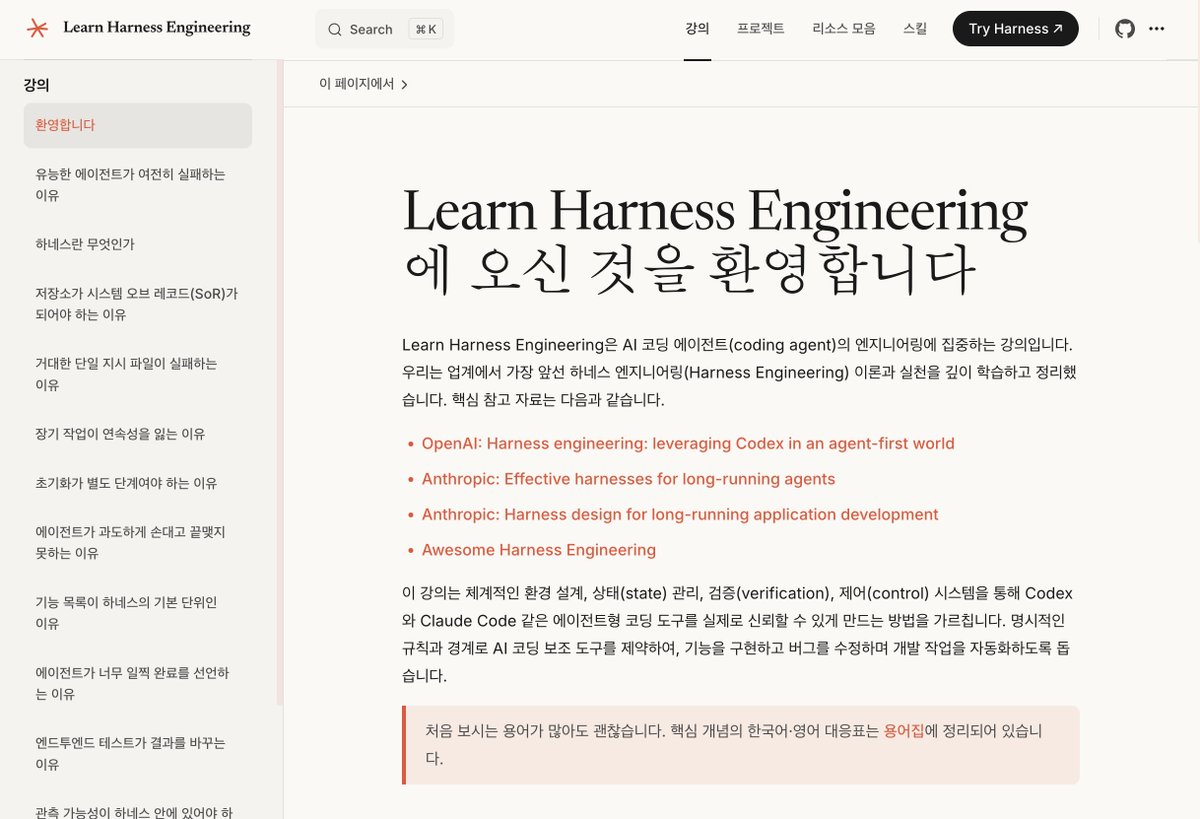Image resolution: width=1200 pixels, height=819 pixels.
Task: Switch to the 강의 tab
Action: (697, 29)
